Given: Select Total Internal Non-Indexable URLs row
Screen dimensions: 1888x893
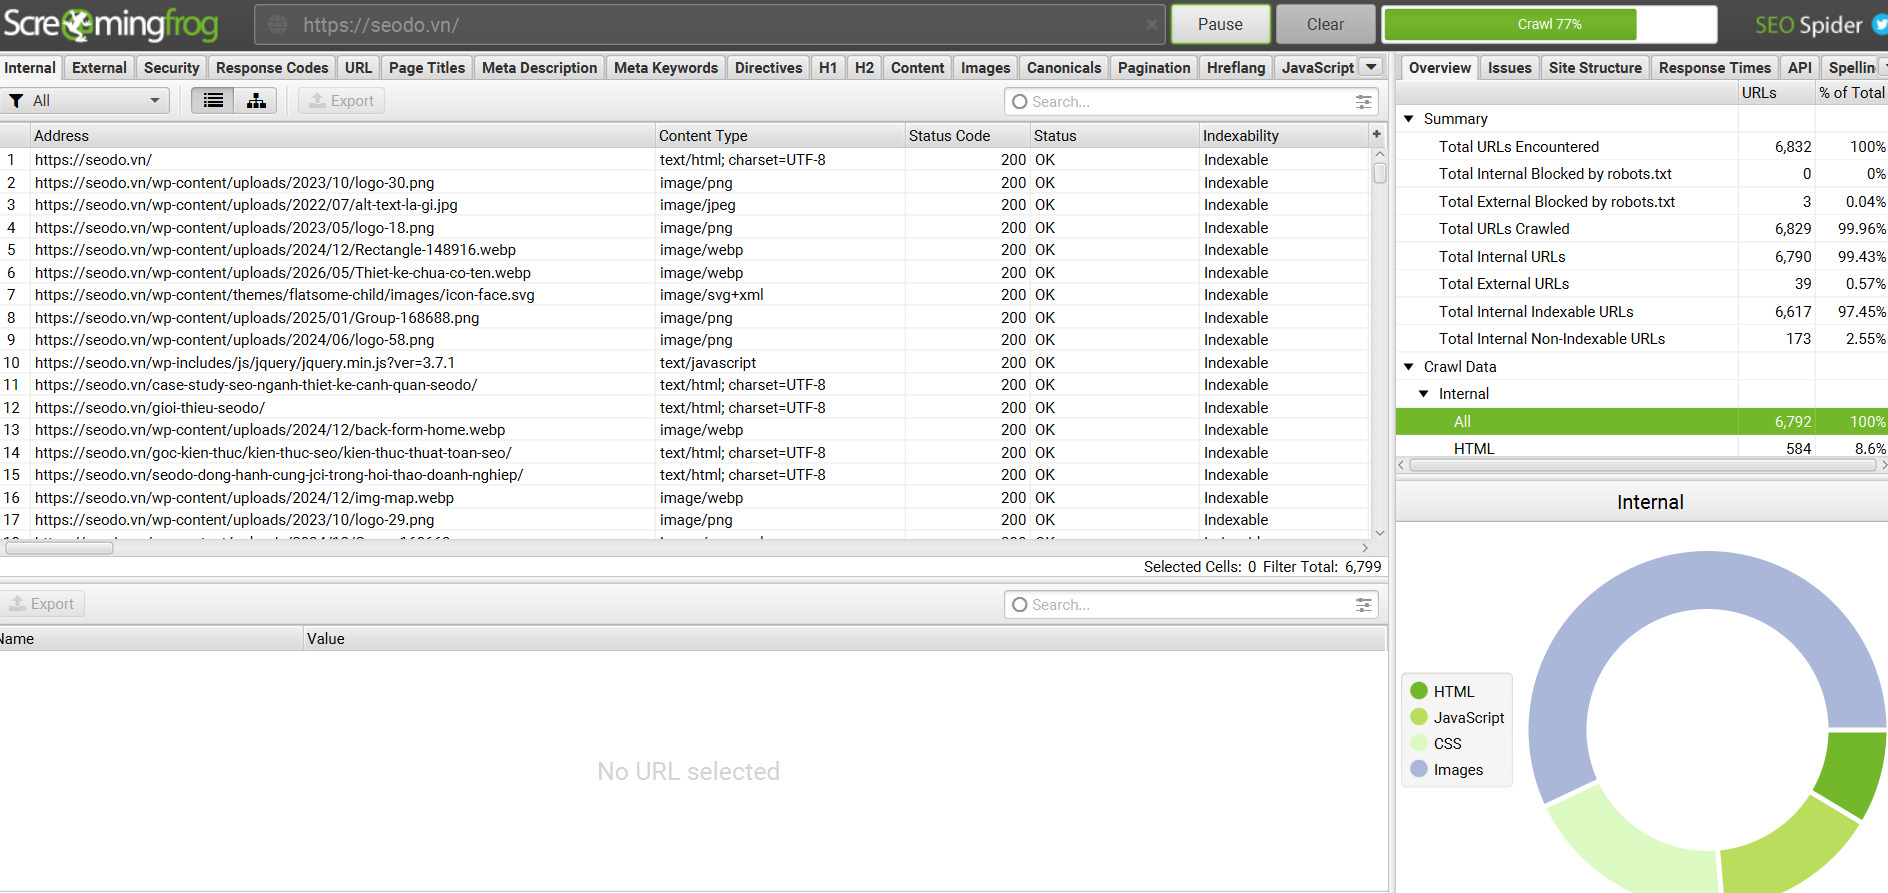Looking at the screenshot, I should point(1641,339).
